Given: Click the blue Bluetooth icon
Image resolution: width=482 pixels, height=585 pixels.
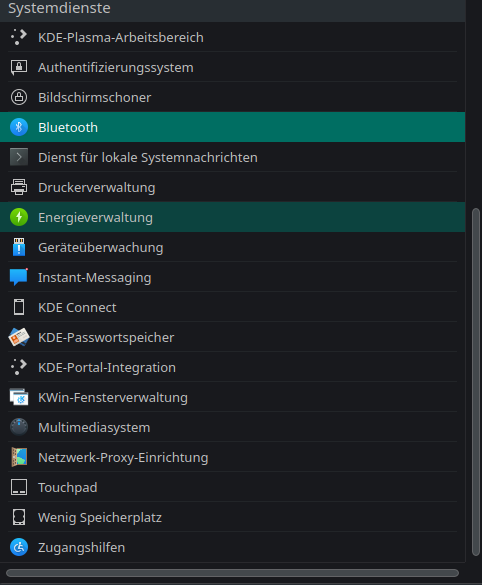Looking at the screenshot, I should [x=19, y=127].
